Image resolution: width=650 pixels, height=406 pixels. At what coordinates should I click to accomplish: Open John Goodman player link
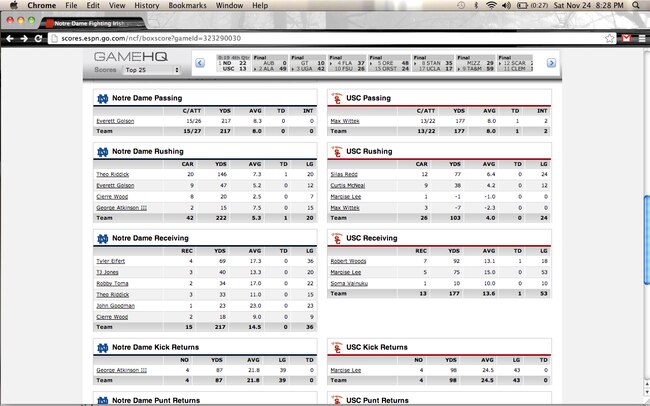pyautogui.click(x=116, y=306)
